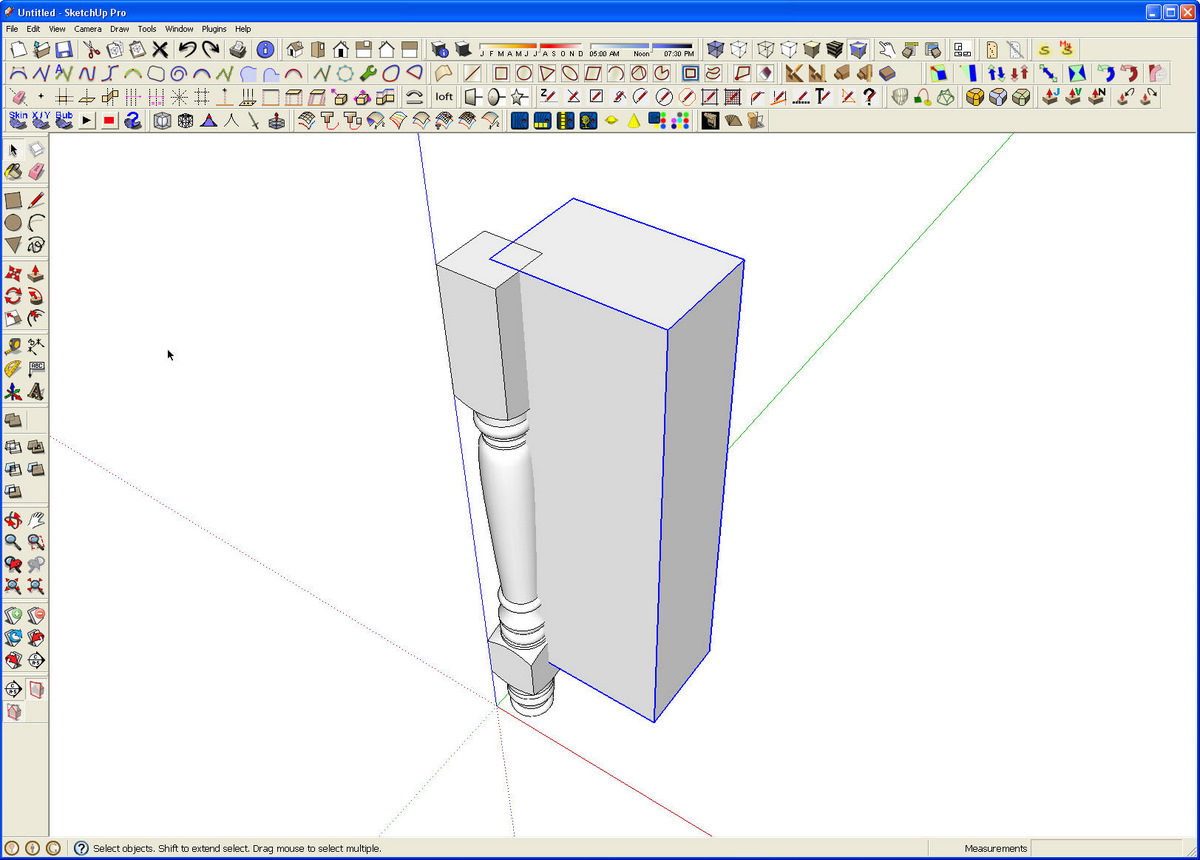Click the Zoom Extents icon
1200x860 pixels.
13,586
